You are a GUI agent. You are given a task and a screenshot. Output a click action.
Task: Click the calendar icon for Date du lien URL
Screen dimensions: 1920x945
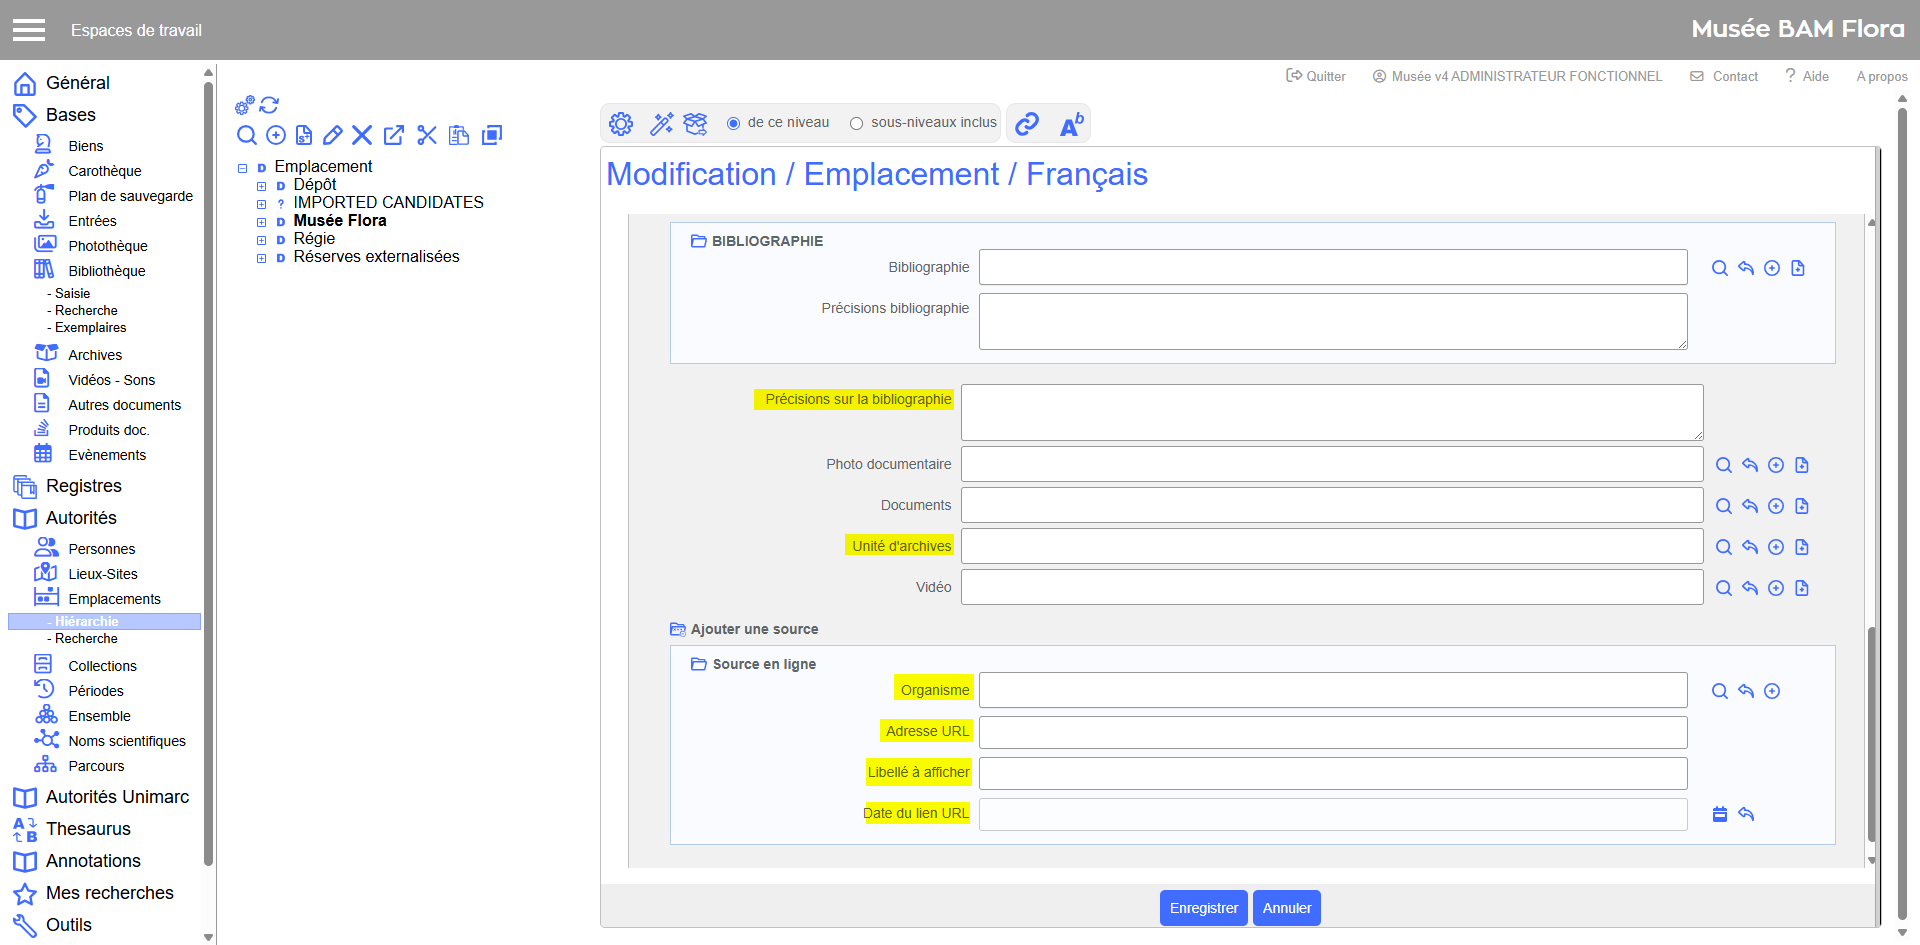point(1720,814)
